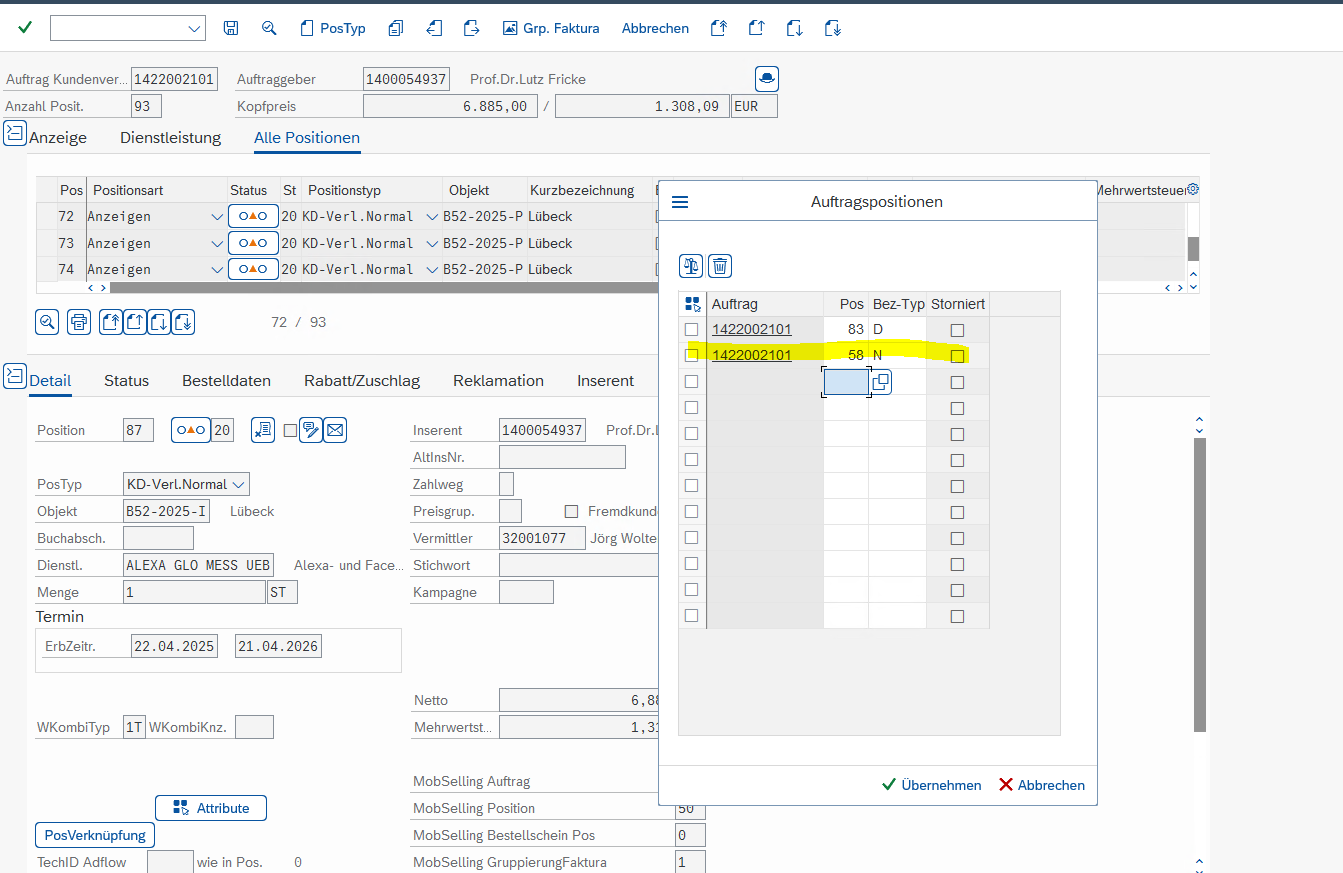Select the Alle Positionen tab
The height and width of the screenshot is (873, 1343).
(x=307, y=138)
